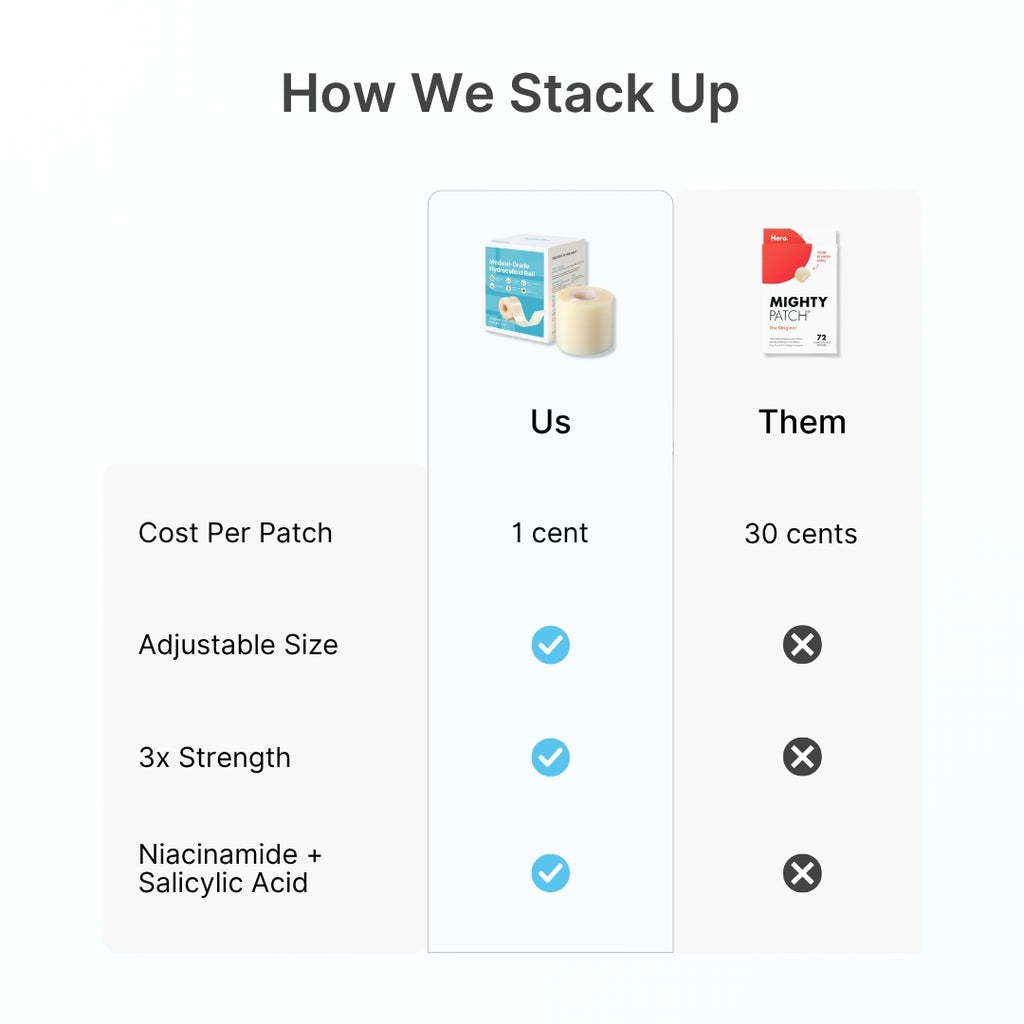Select the "Us" column heading
This screenshot has width=1024, height=1024.
click(x=550, y=422)
